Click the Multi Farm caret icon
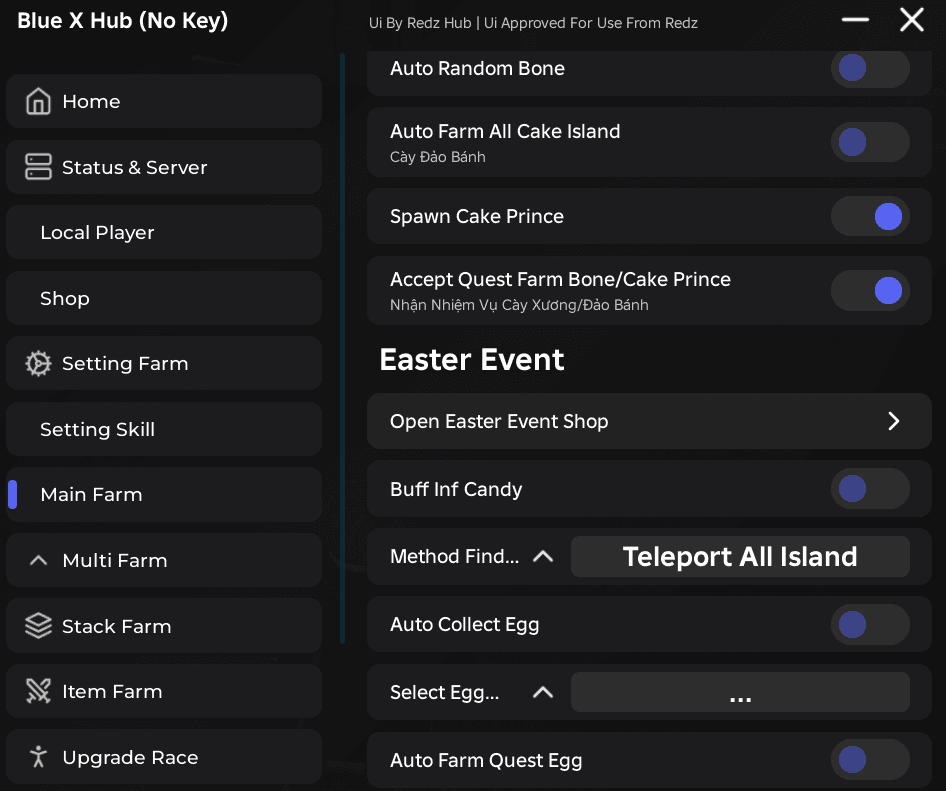Image resolution: width=946 pixels, height=791 pixels. (38, 561)
